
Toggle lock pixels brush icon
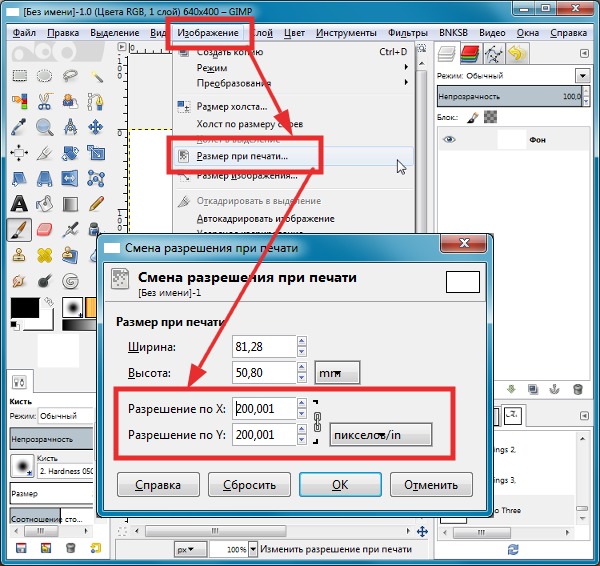pyautogui.click(x=473, y=117)
